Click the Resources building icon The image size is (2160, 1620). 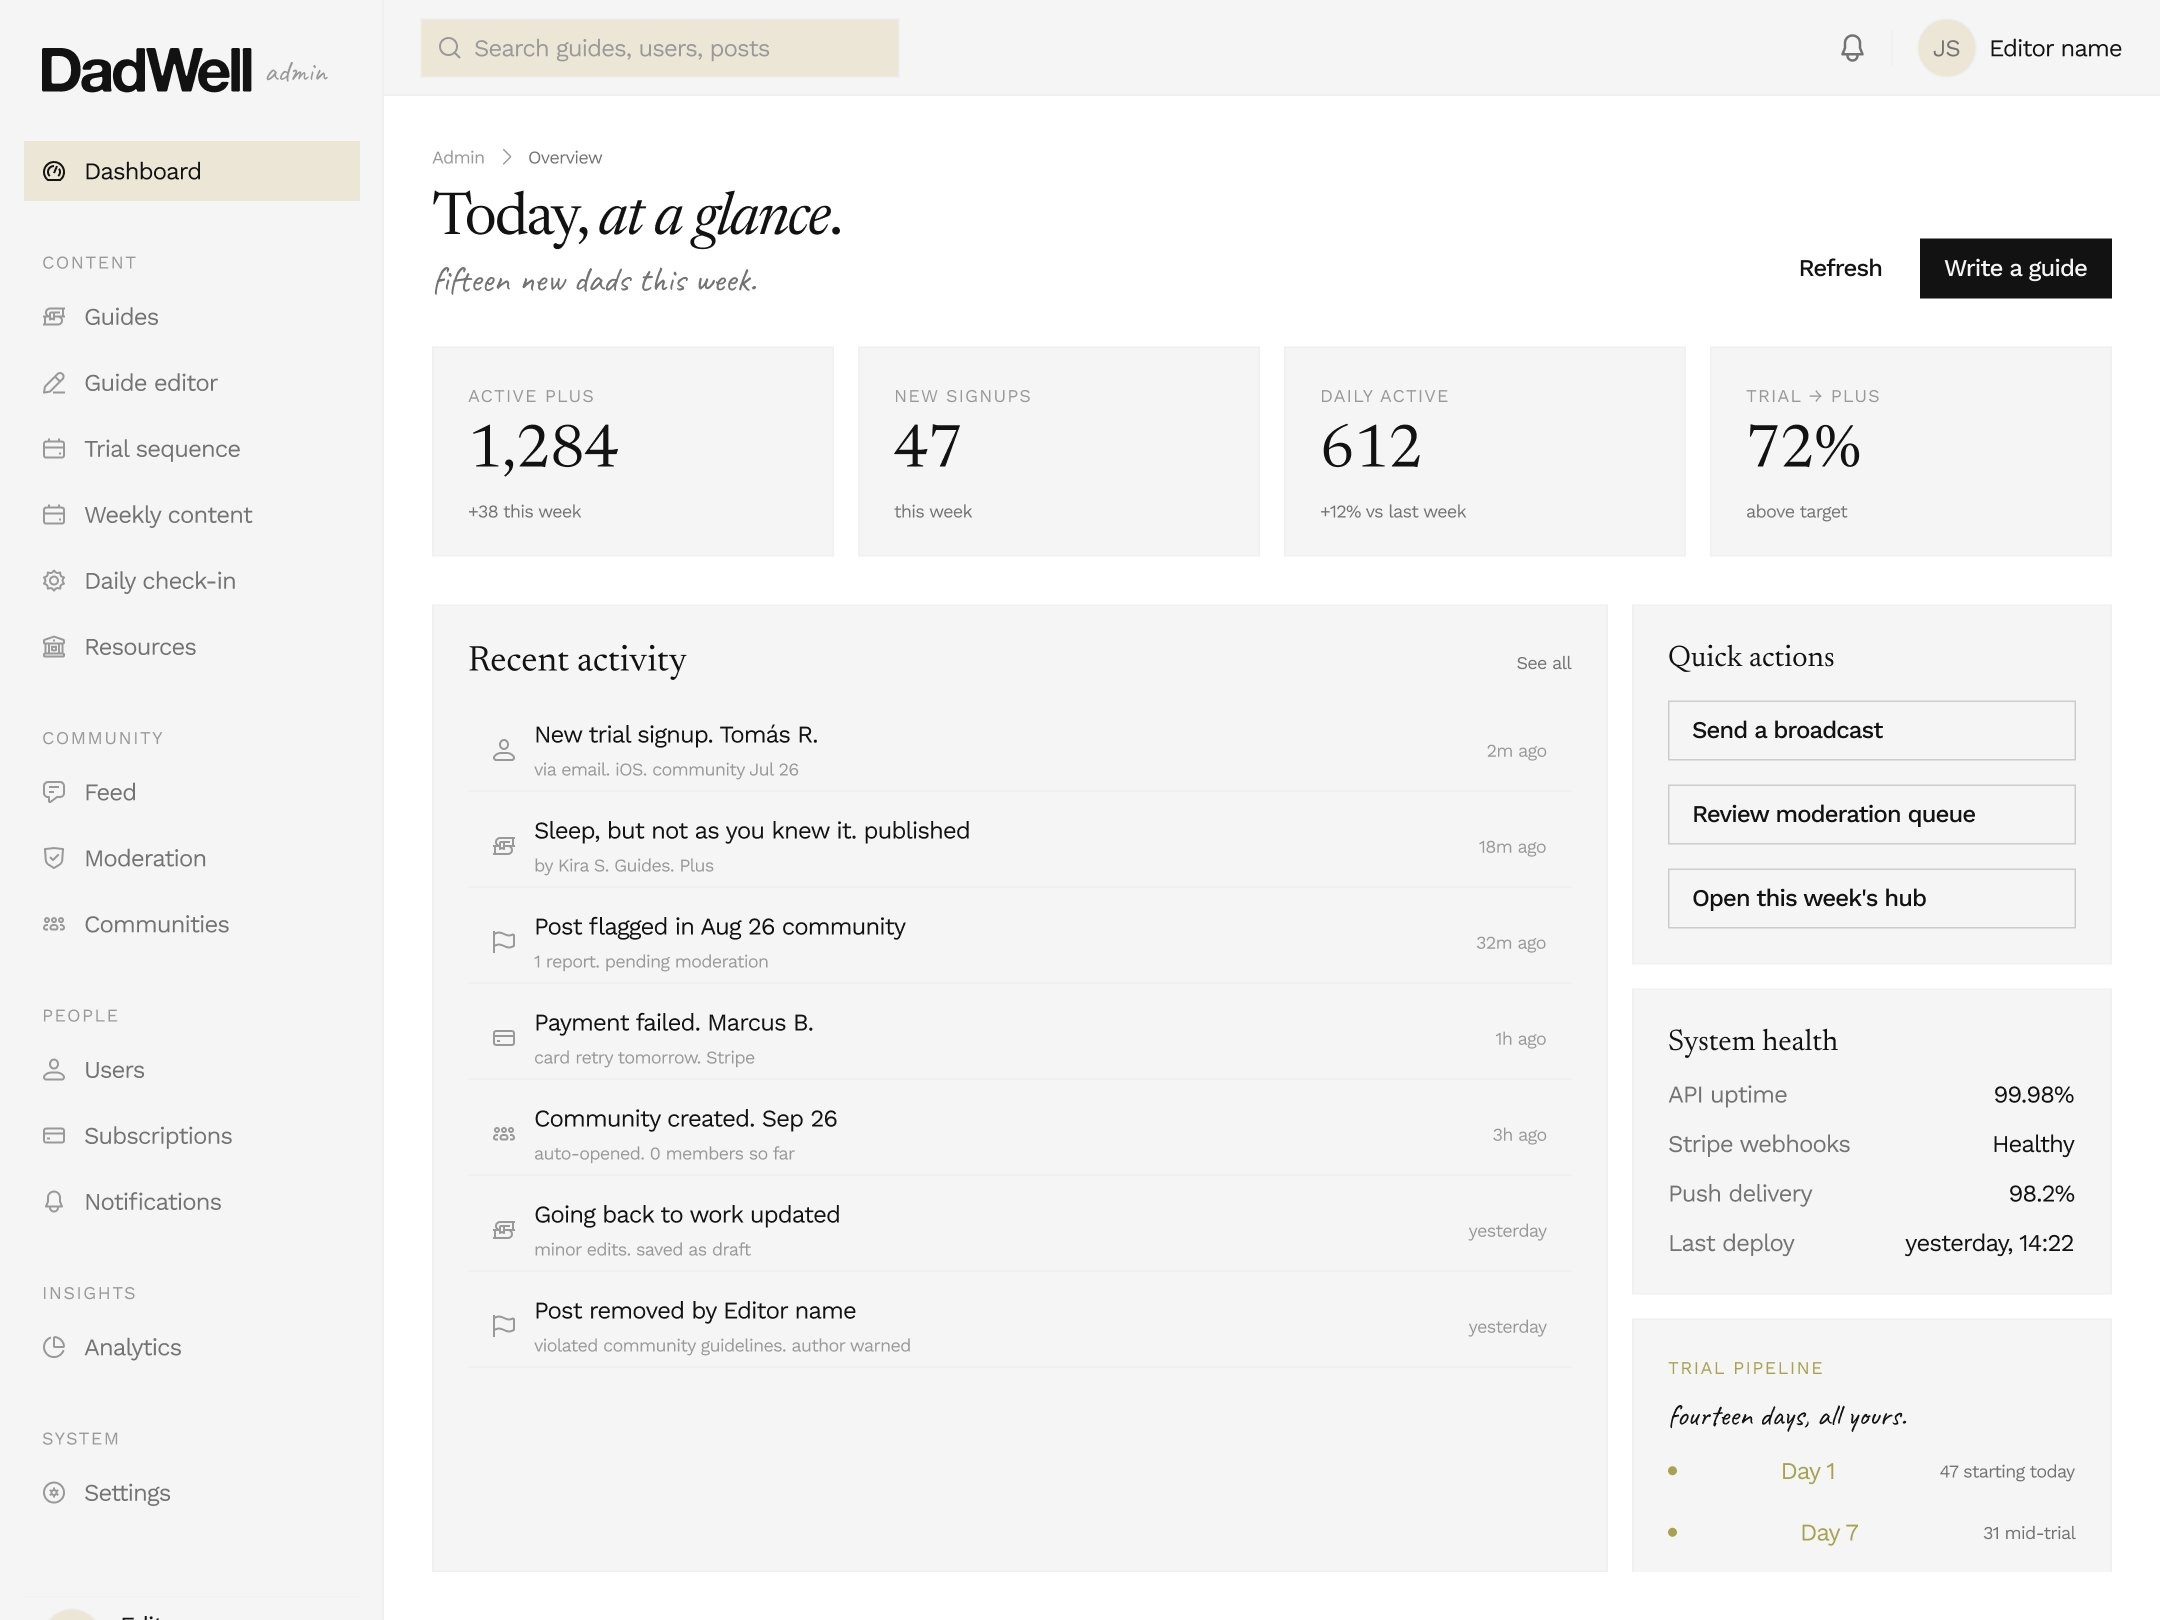[54, 647]
